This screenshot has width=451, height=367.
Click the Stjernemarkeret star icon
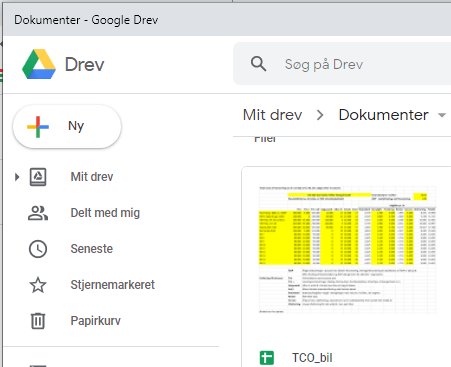[38, 285]
